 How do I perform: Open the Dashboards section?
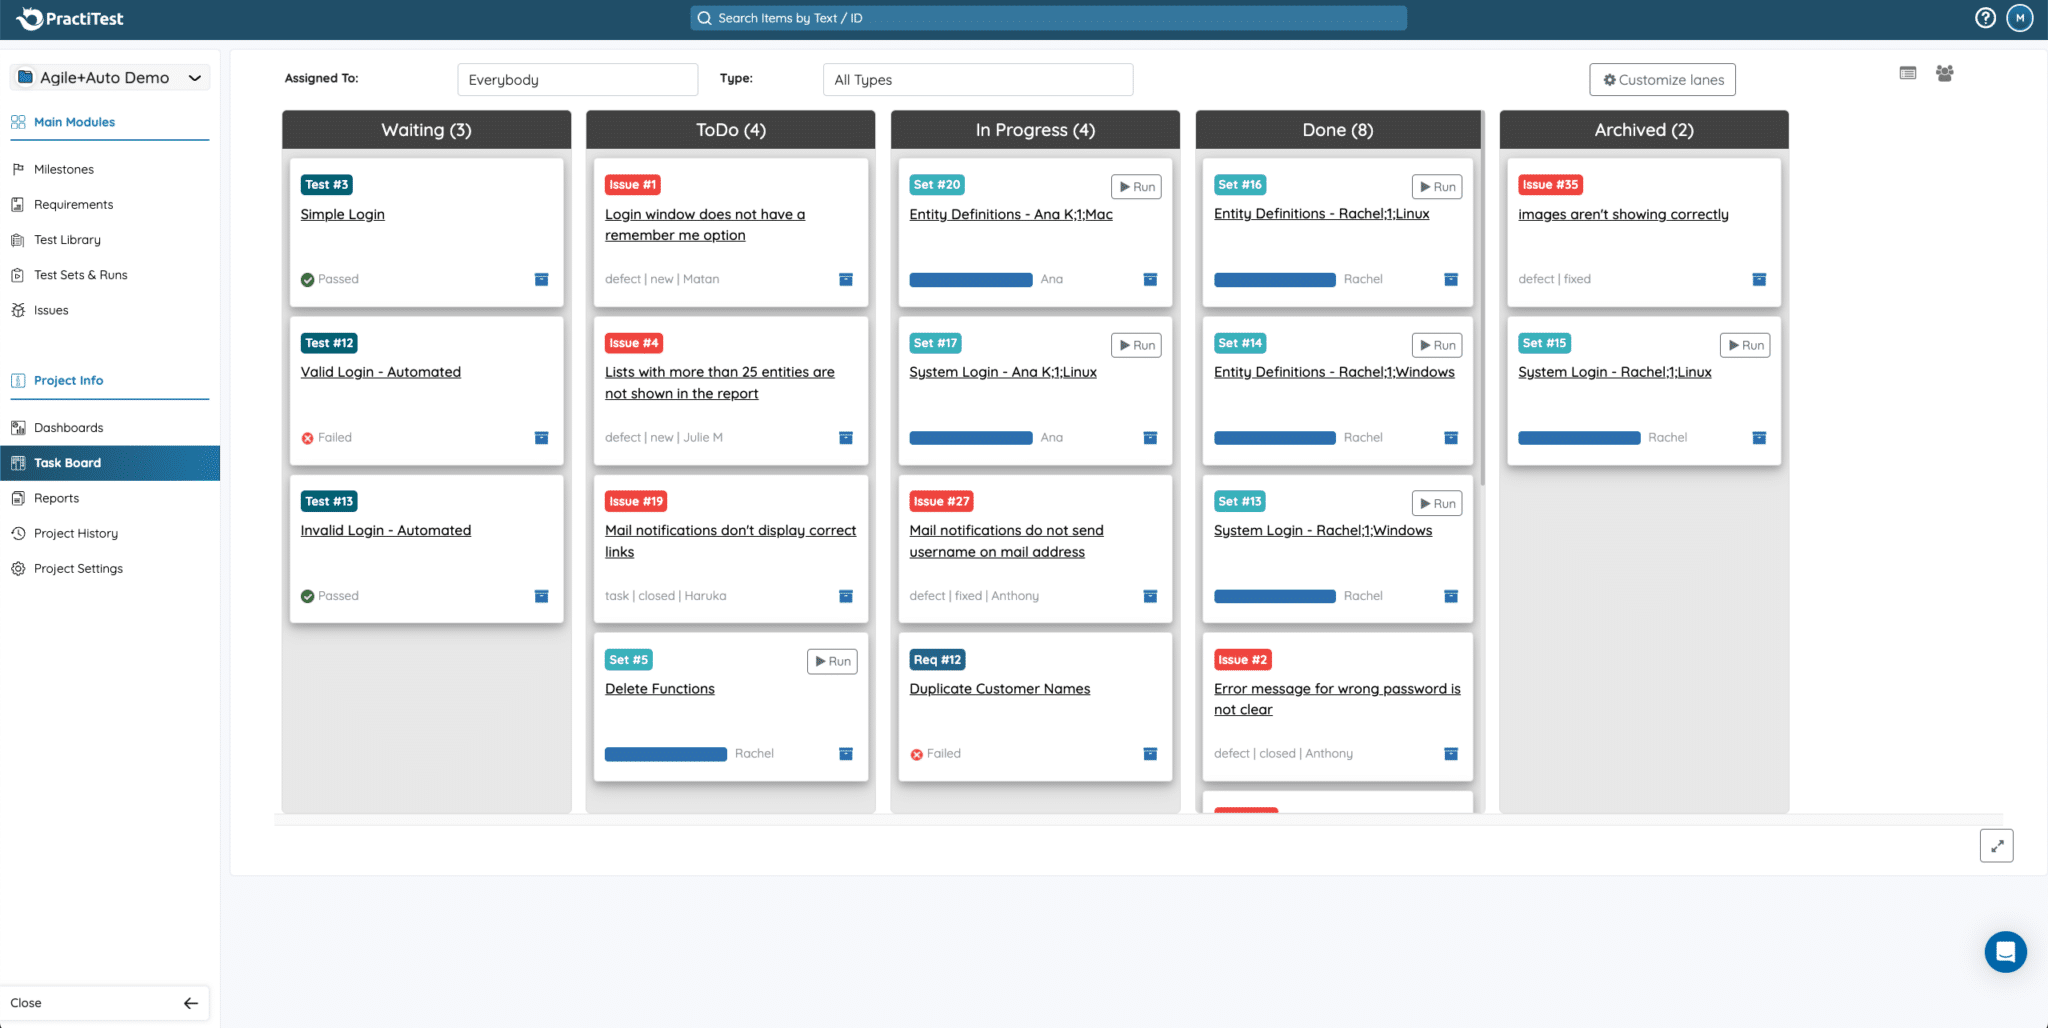68,427
